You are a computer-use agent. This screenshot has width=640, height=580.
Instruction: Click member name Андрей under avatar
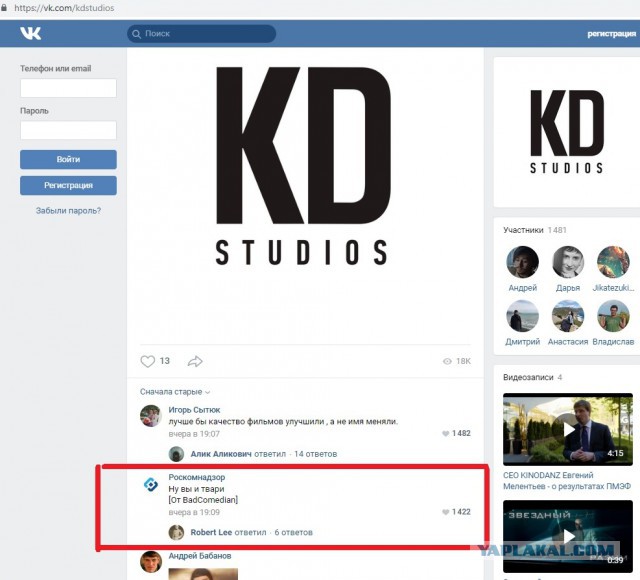(x=522, y=288)
